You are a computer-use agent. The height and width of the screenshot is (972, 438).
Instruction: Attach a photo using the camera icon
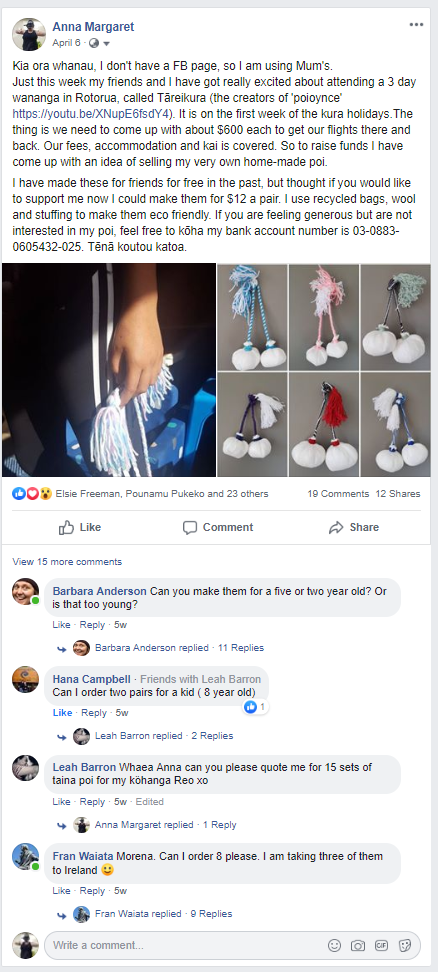click(358, 945)
